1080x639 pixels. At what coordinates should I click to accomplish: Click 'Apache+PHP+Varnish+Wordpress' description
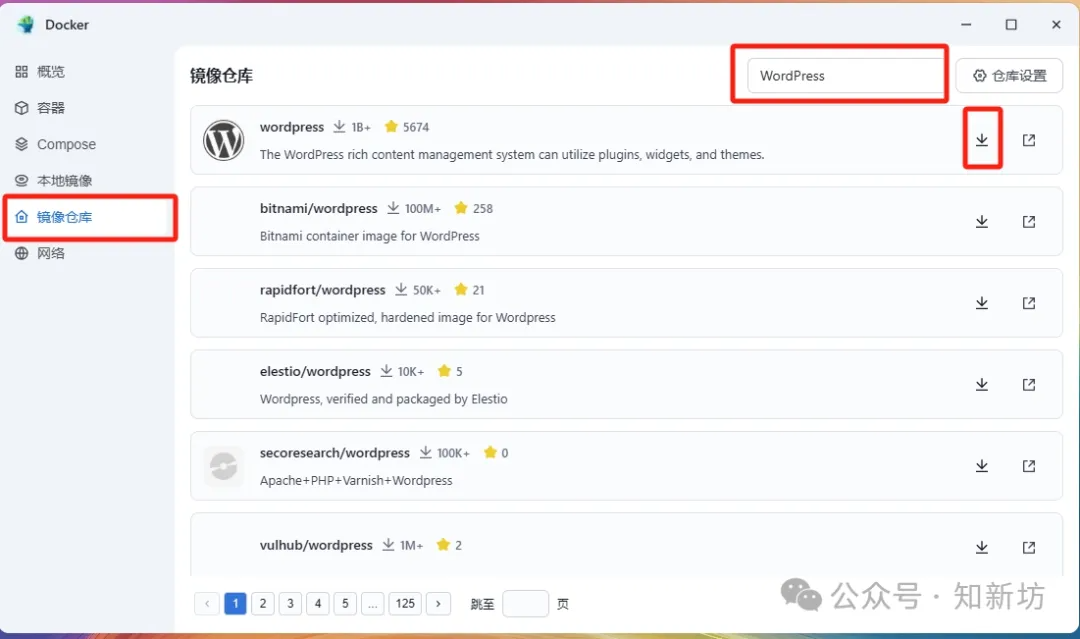tap(356, 481)
